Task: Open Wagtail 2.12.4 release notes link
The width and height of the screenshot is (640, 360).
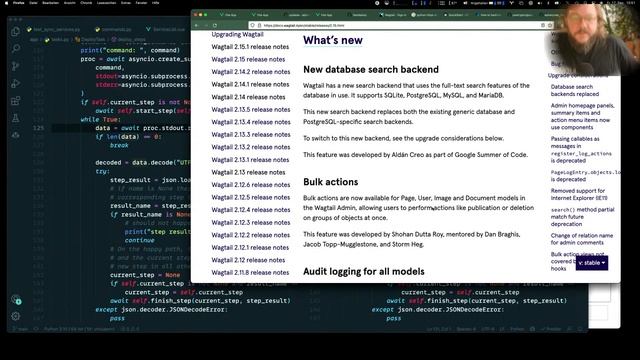Action: click(251, 210)
